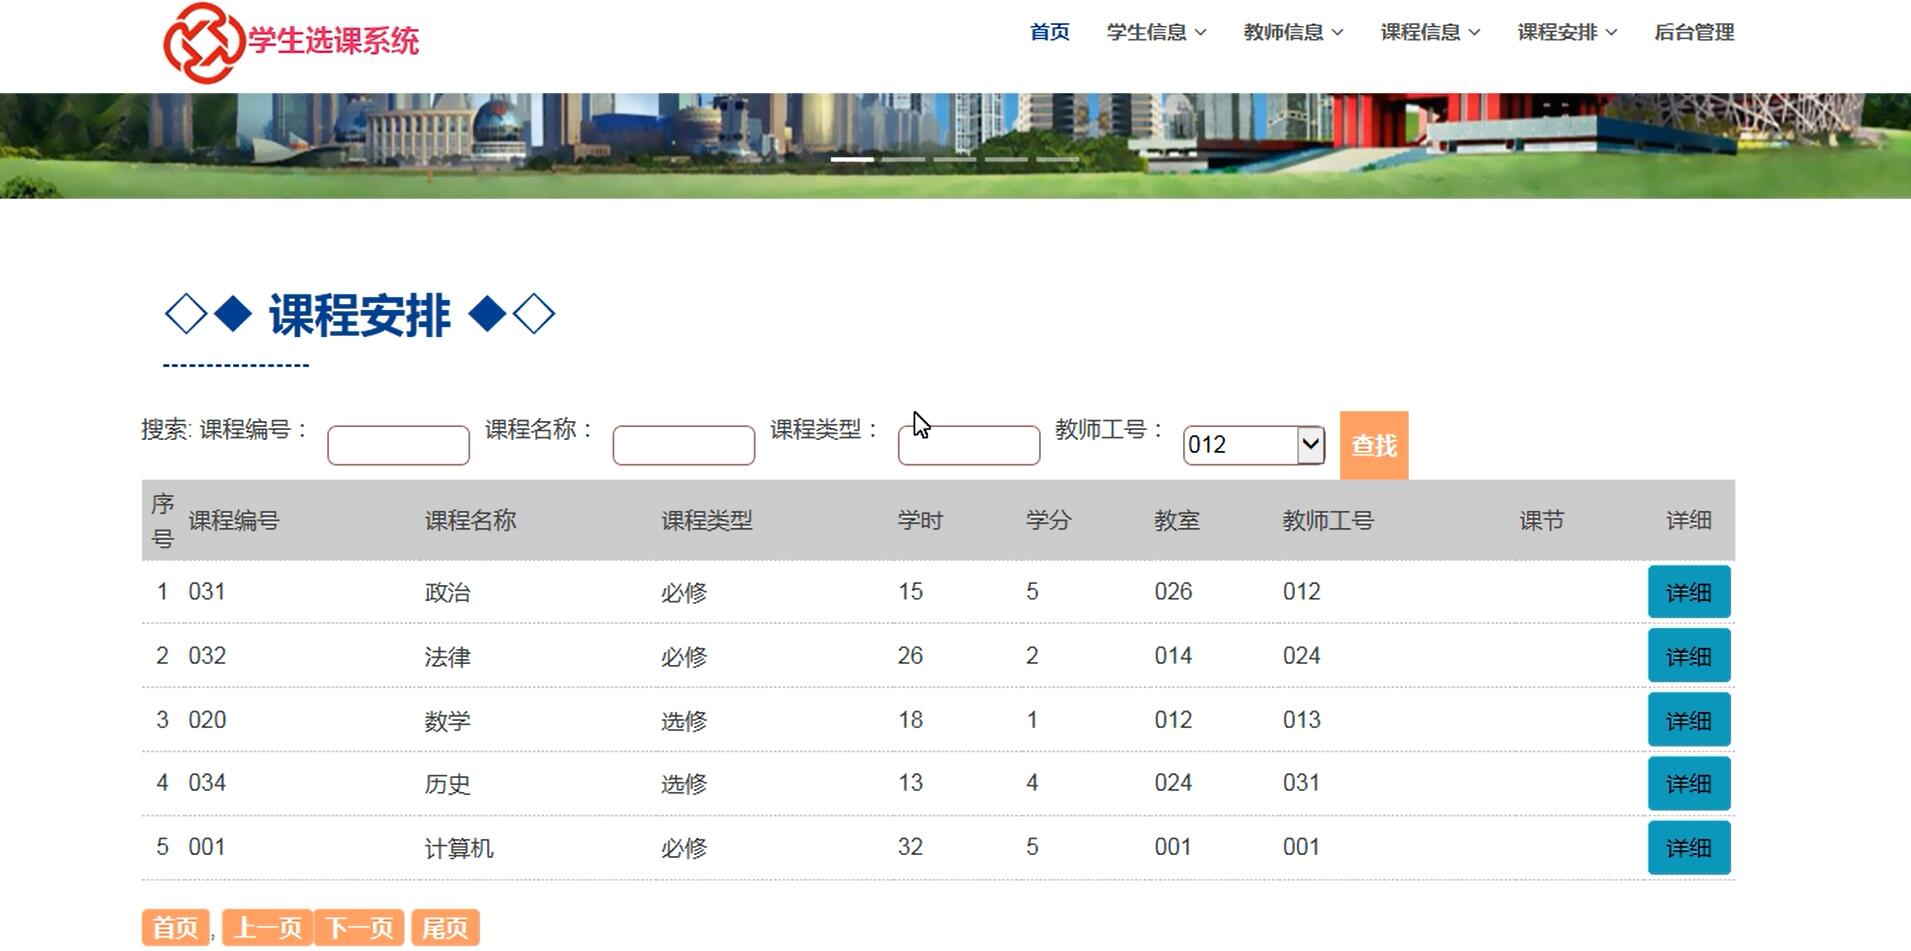Open 详细 for the 历史 course
1911x951 pixels.
point(1689,784)
